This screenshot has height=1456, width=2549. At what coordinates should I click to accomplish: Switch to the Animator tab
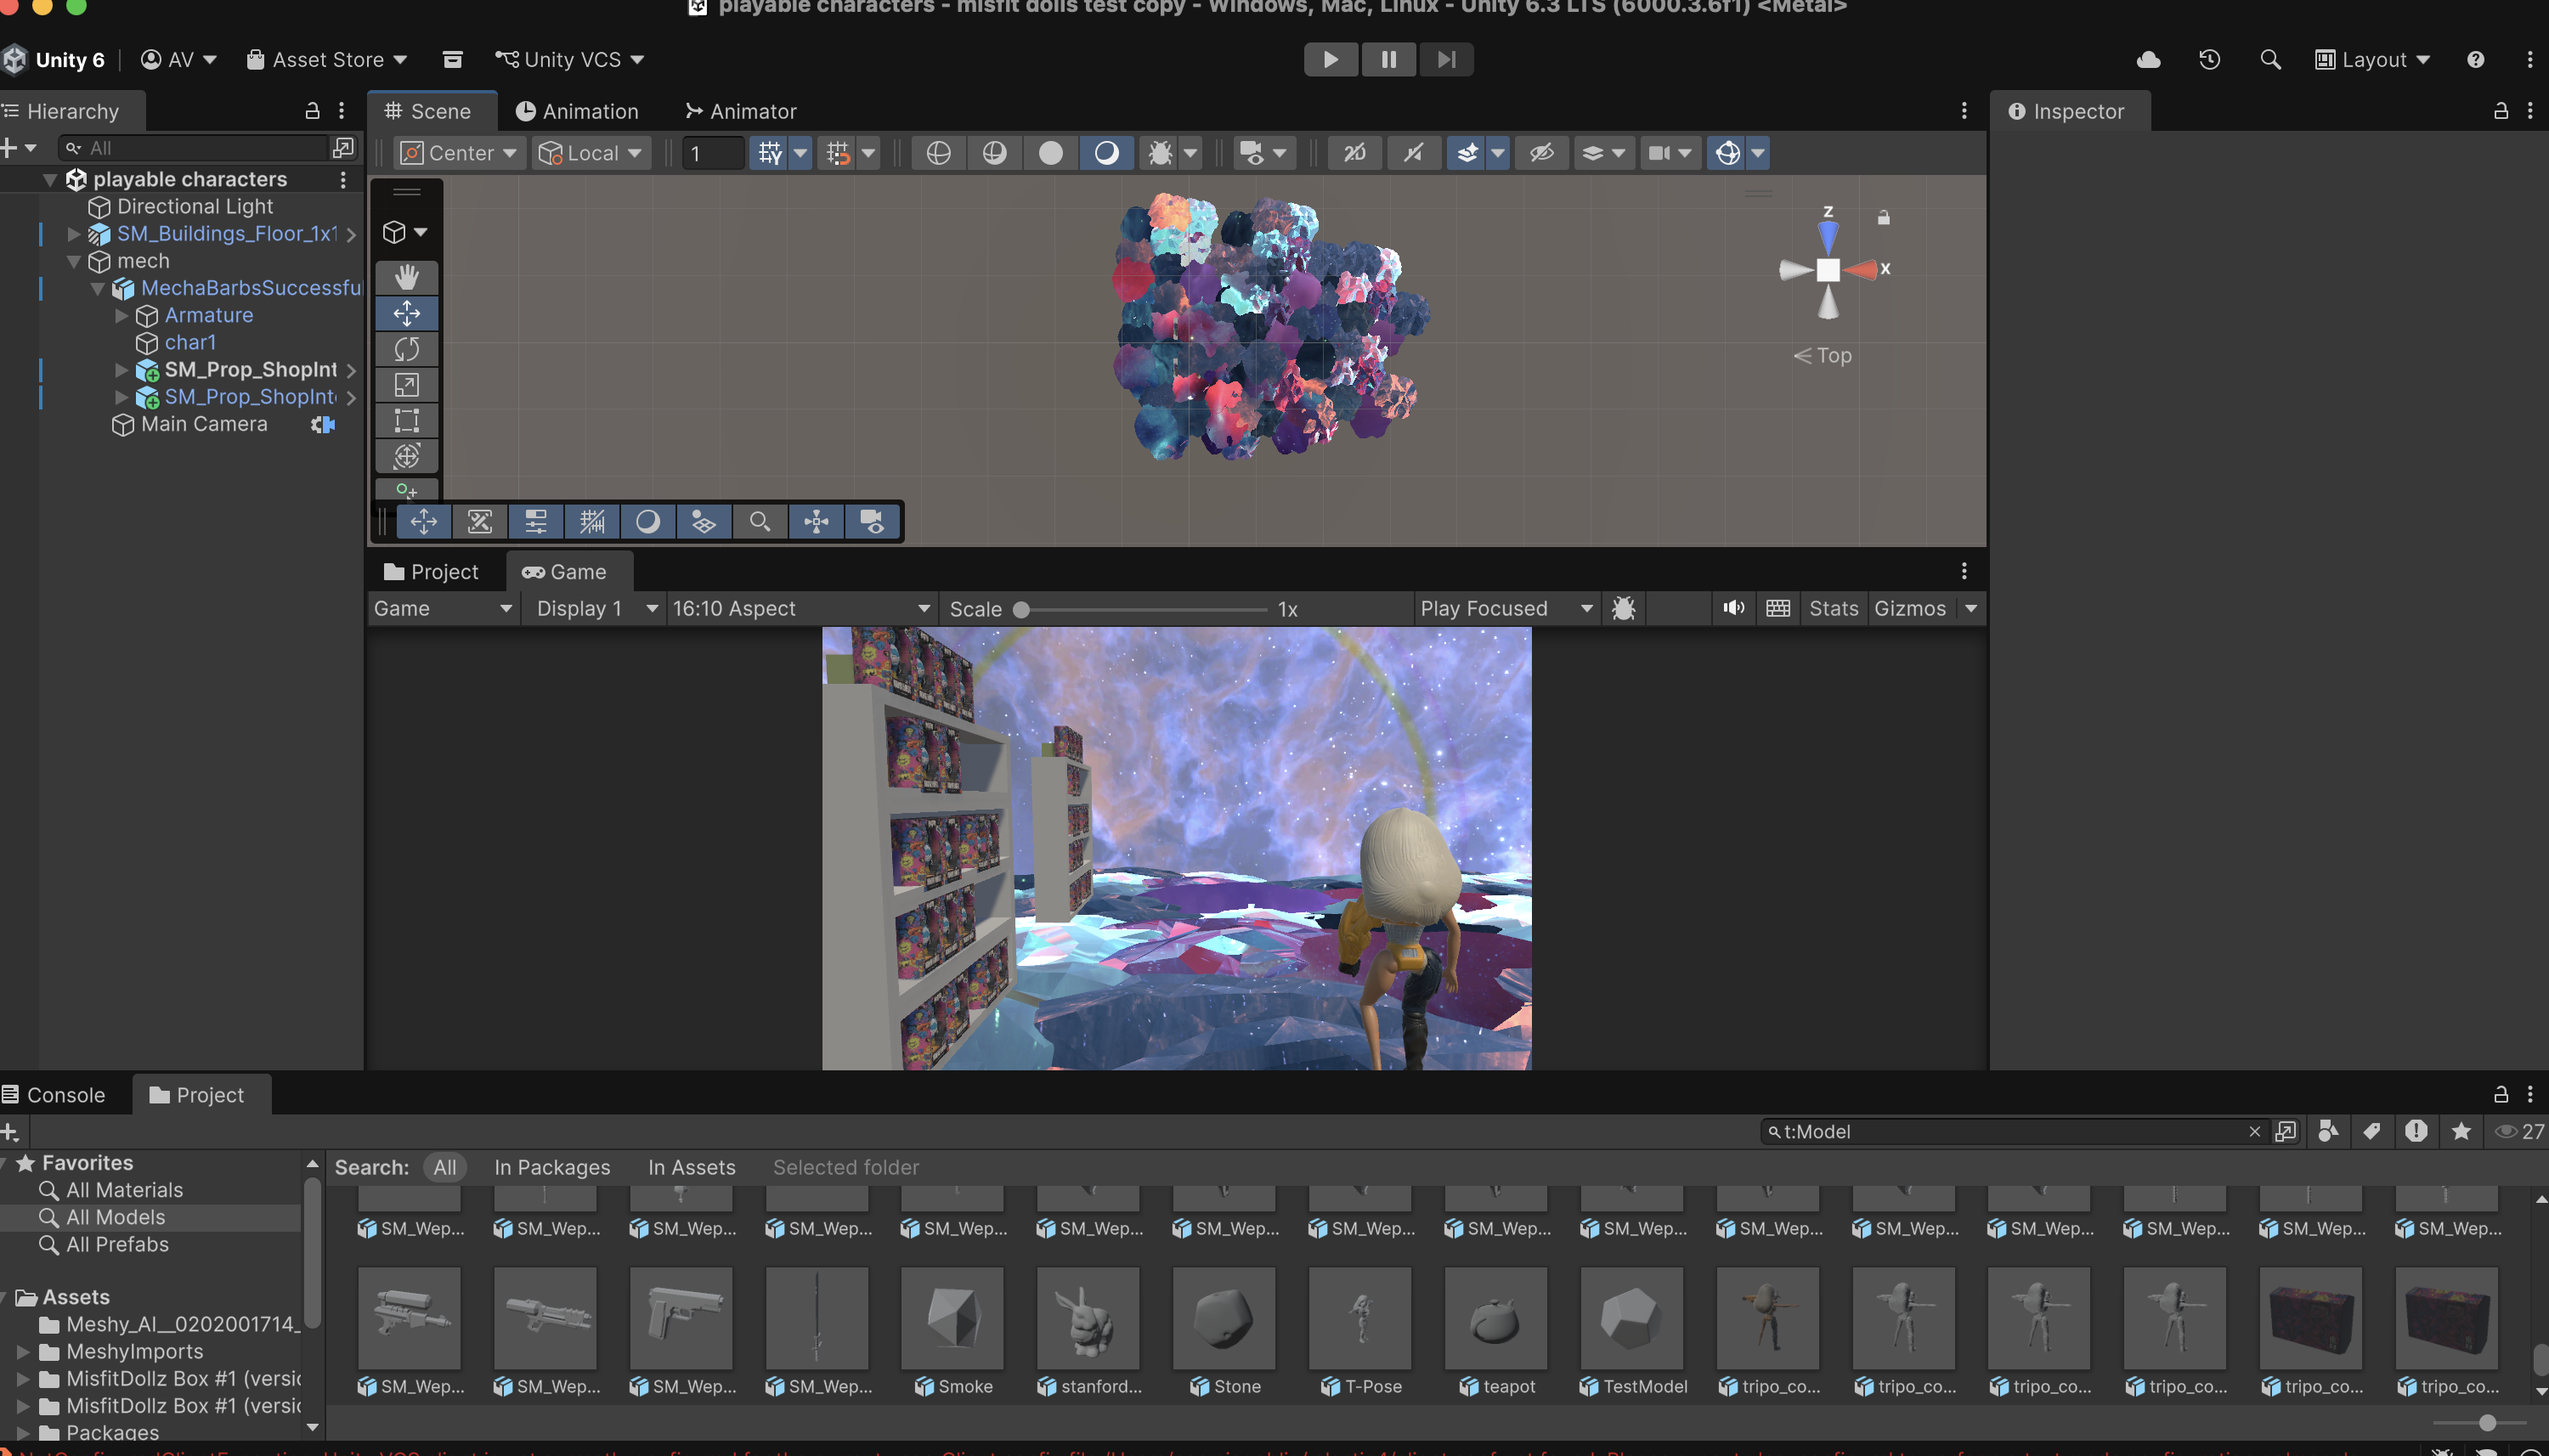[x=741, y=111]
